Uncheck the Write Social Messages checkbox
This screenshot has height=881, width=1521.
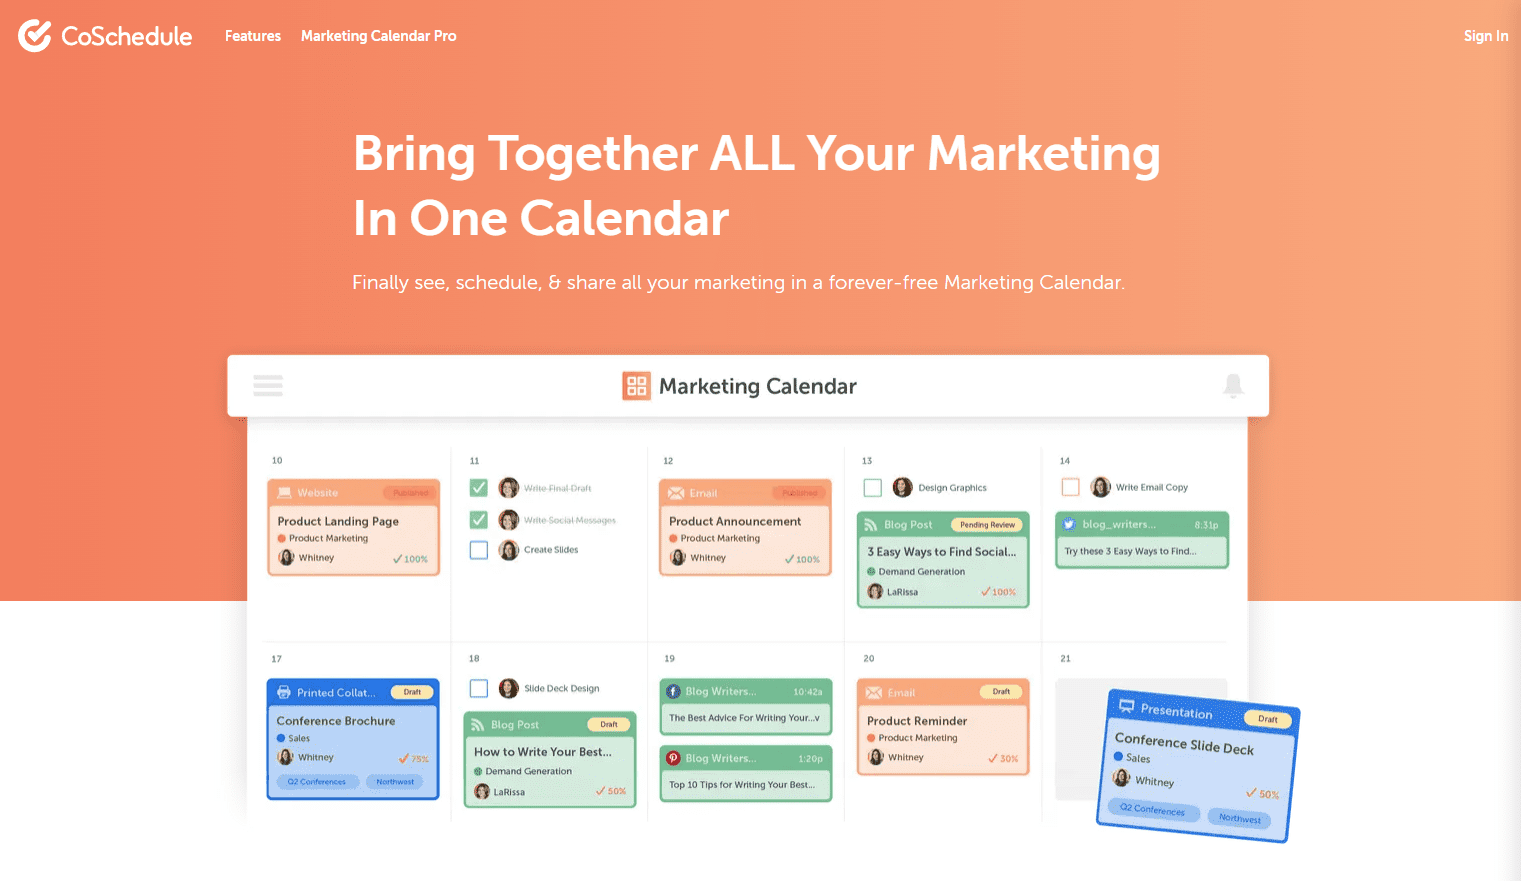tap(479, 520)
